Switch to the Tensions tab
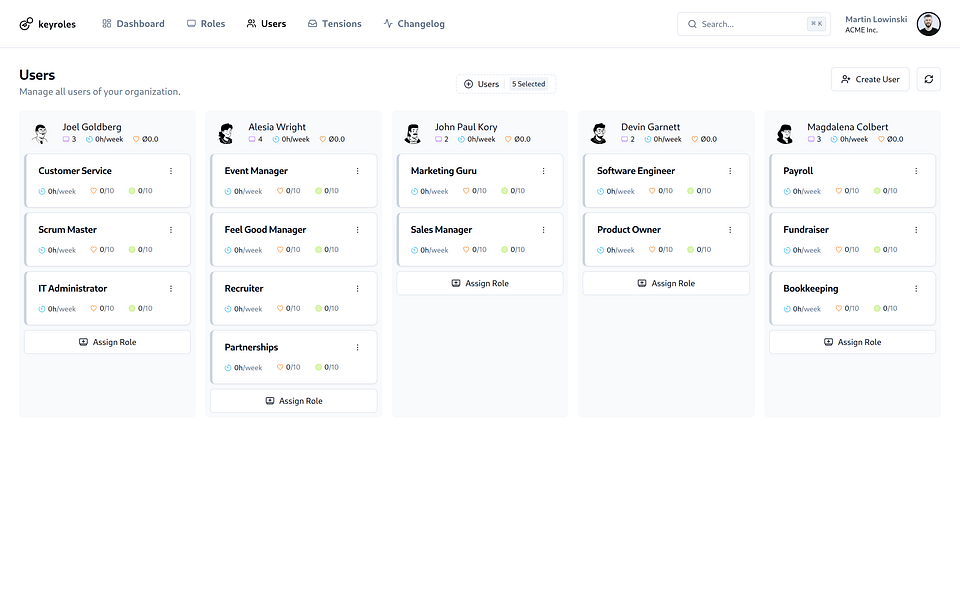 [x=334, y=24]
